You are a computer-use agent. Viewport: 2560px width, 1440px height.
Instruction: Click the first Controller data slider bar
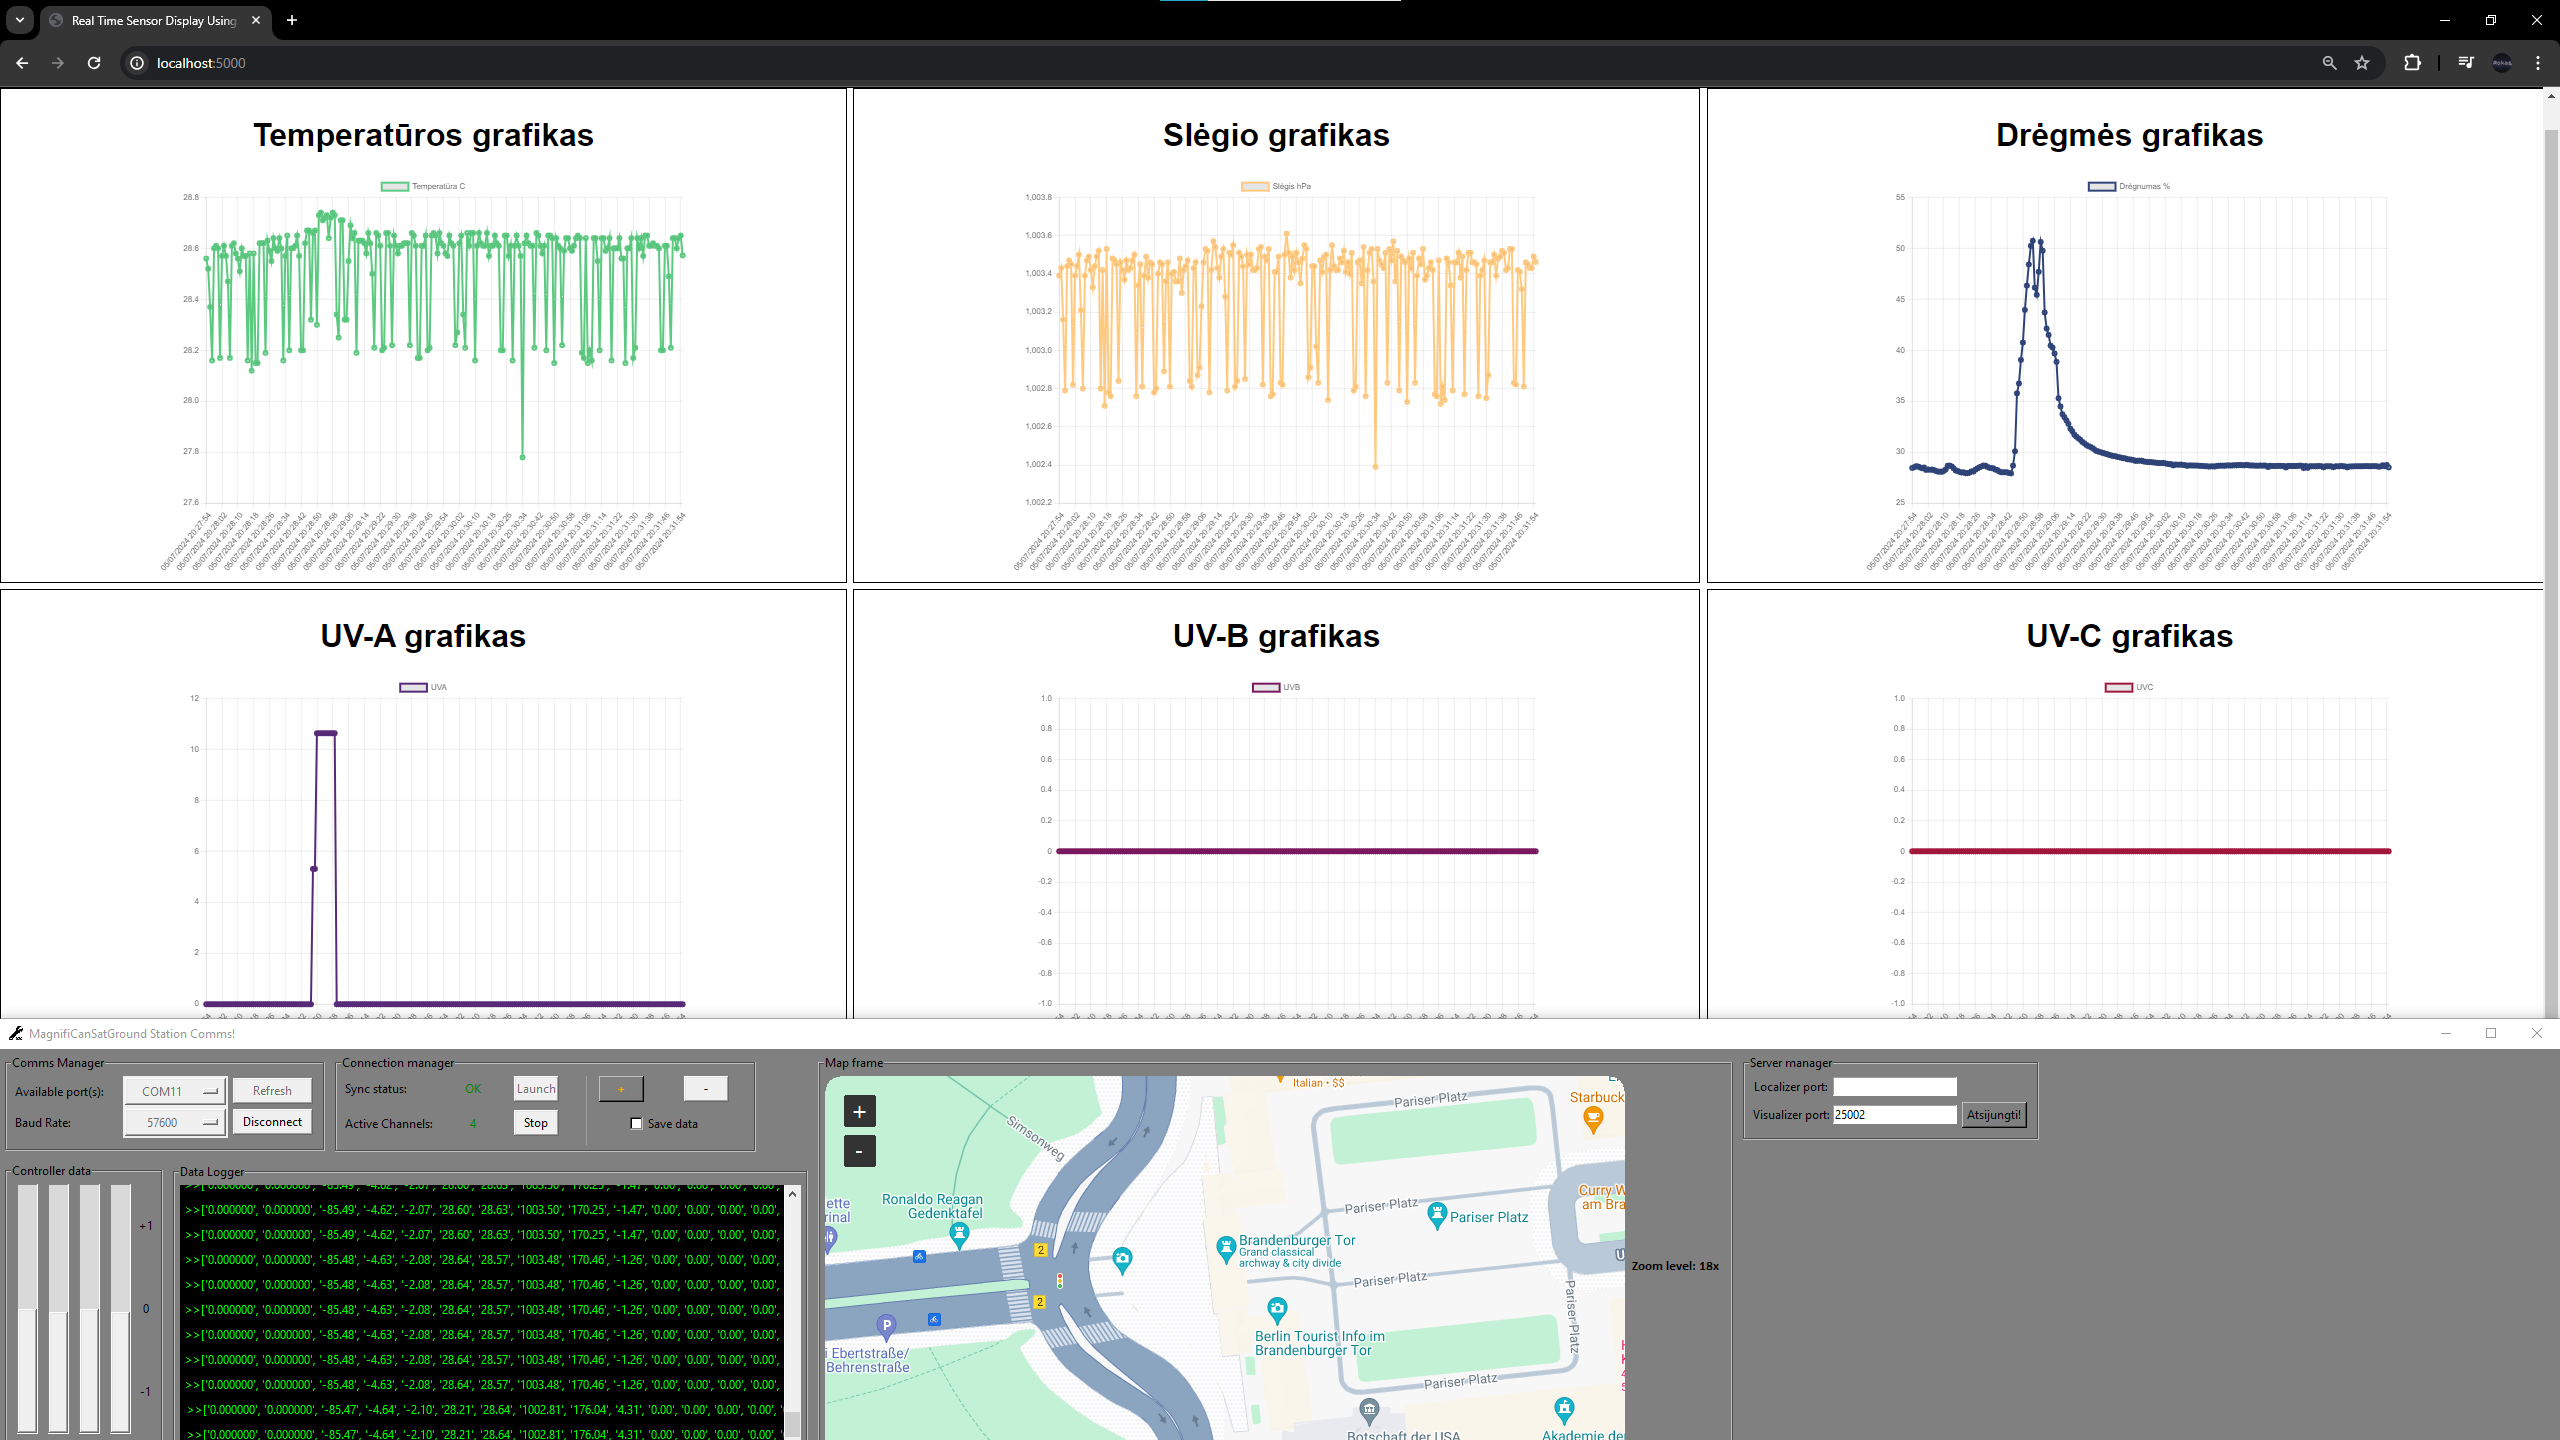click(x=27, y=1308)
